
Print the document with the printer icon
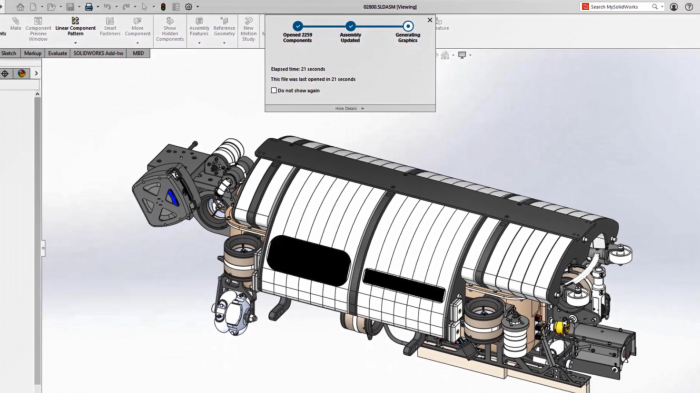(89, 7)
